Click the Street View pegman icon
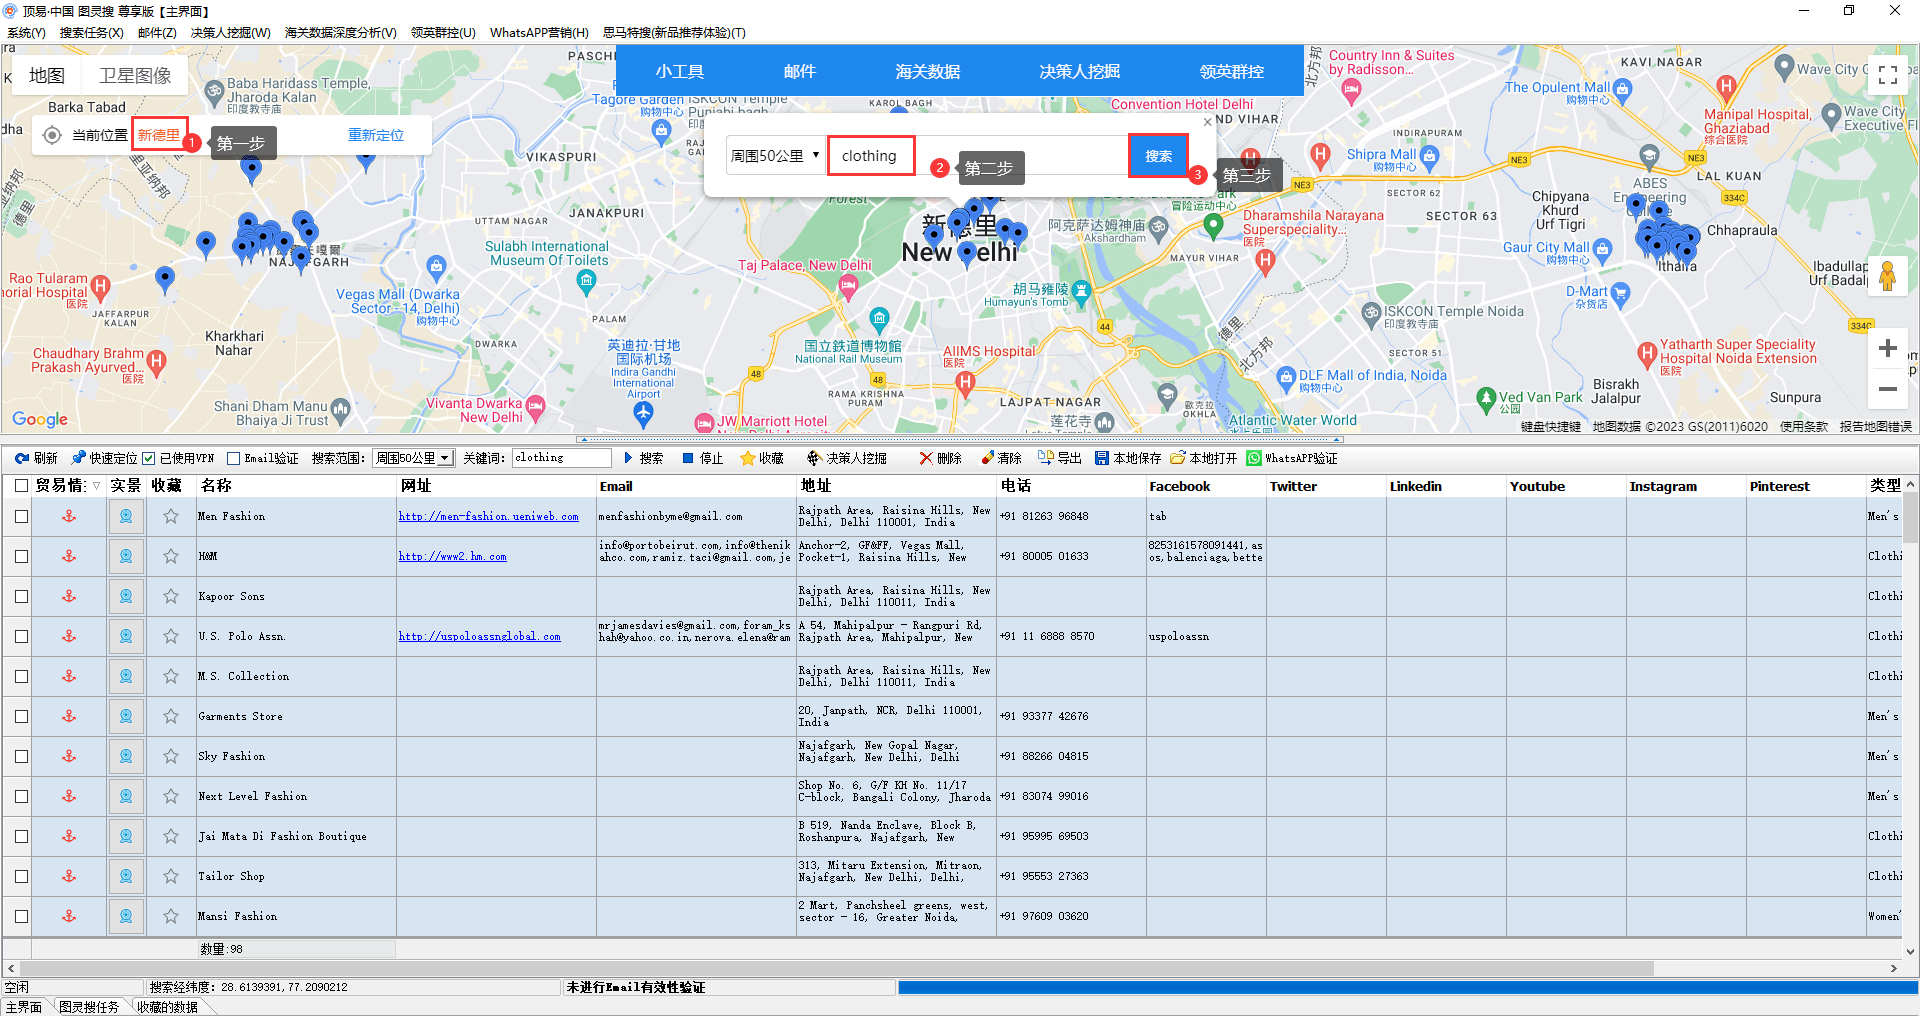The height and width of the screenshot is (1016, 1920). point(1888,275)
